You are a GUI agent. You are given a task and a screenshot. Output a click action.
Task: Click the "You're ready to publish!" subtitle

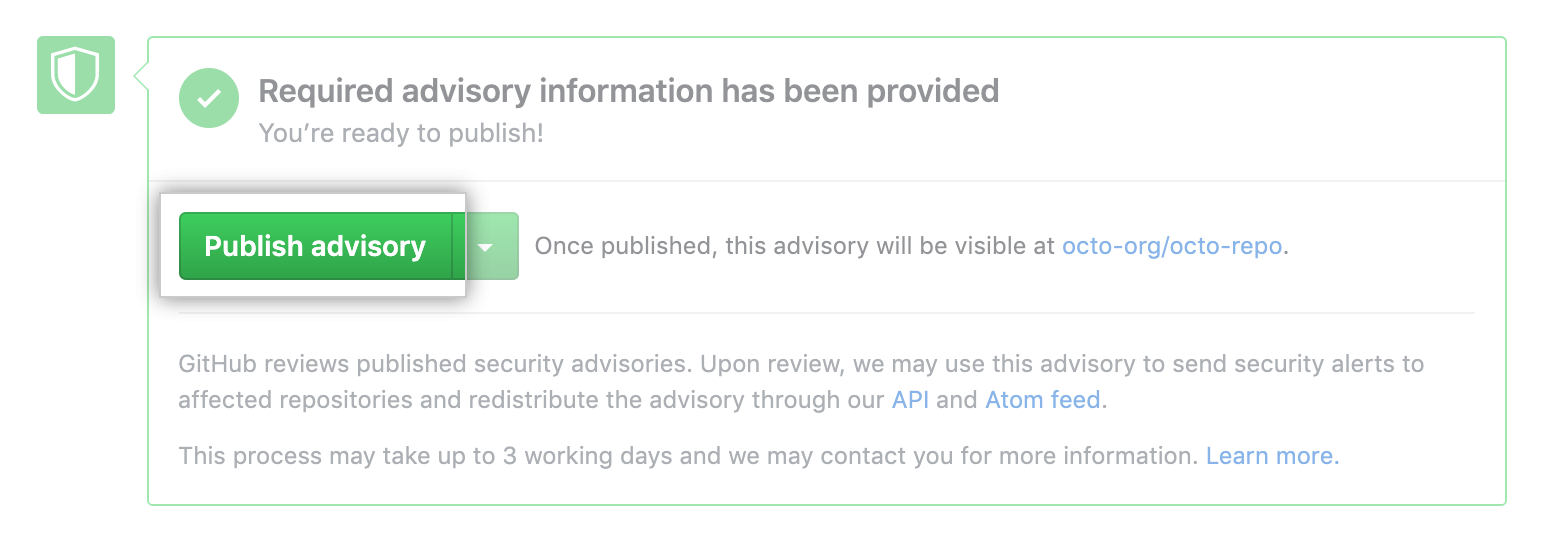click(400, 133)
